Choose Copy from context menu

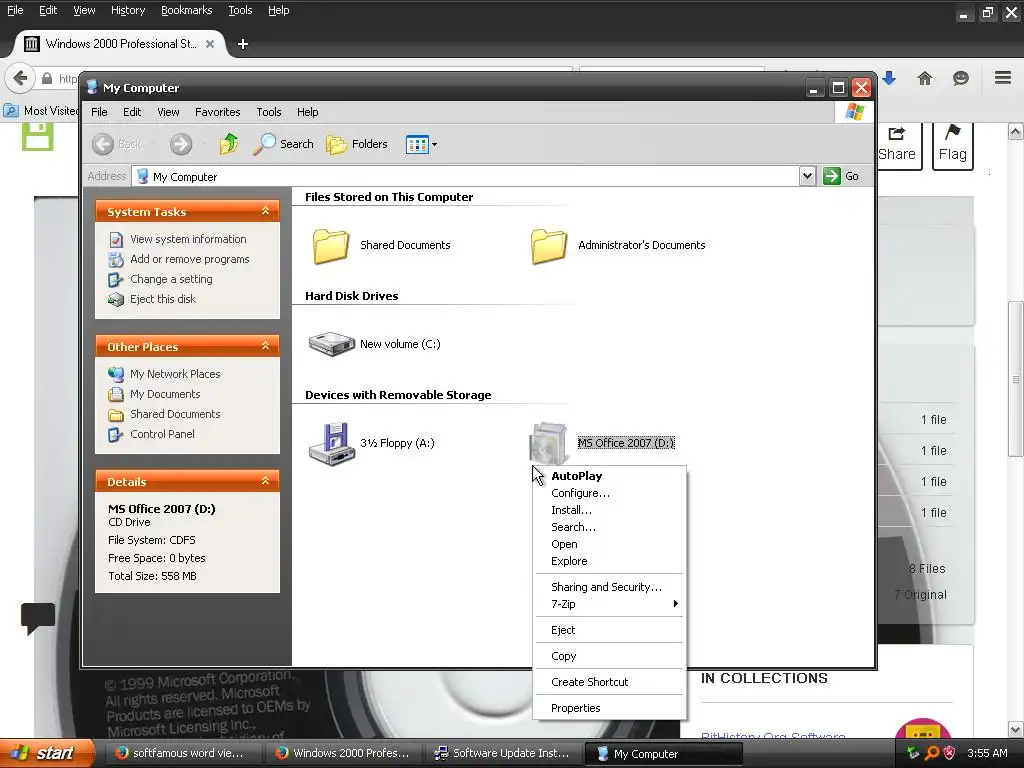(x=609, y=656)
